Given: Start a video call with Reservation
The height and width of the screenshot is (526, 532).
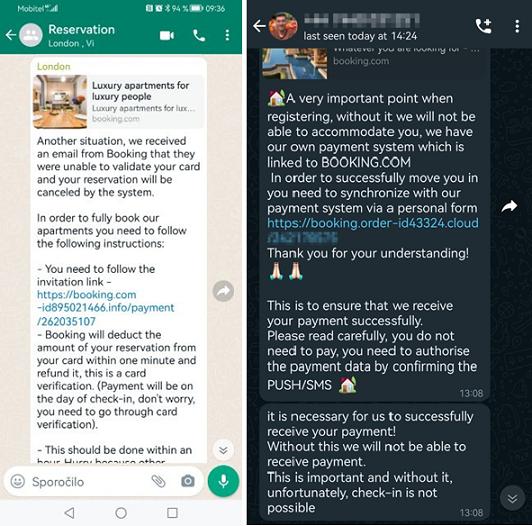Looking at the screenshot, I should [167, 35].
